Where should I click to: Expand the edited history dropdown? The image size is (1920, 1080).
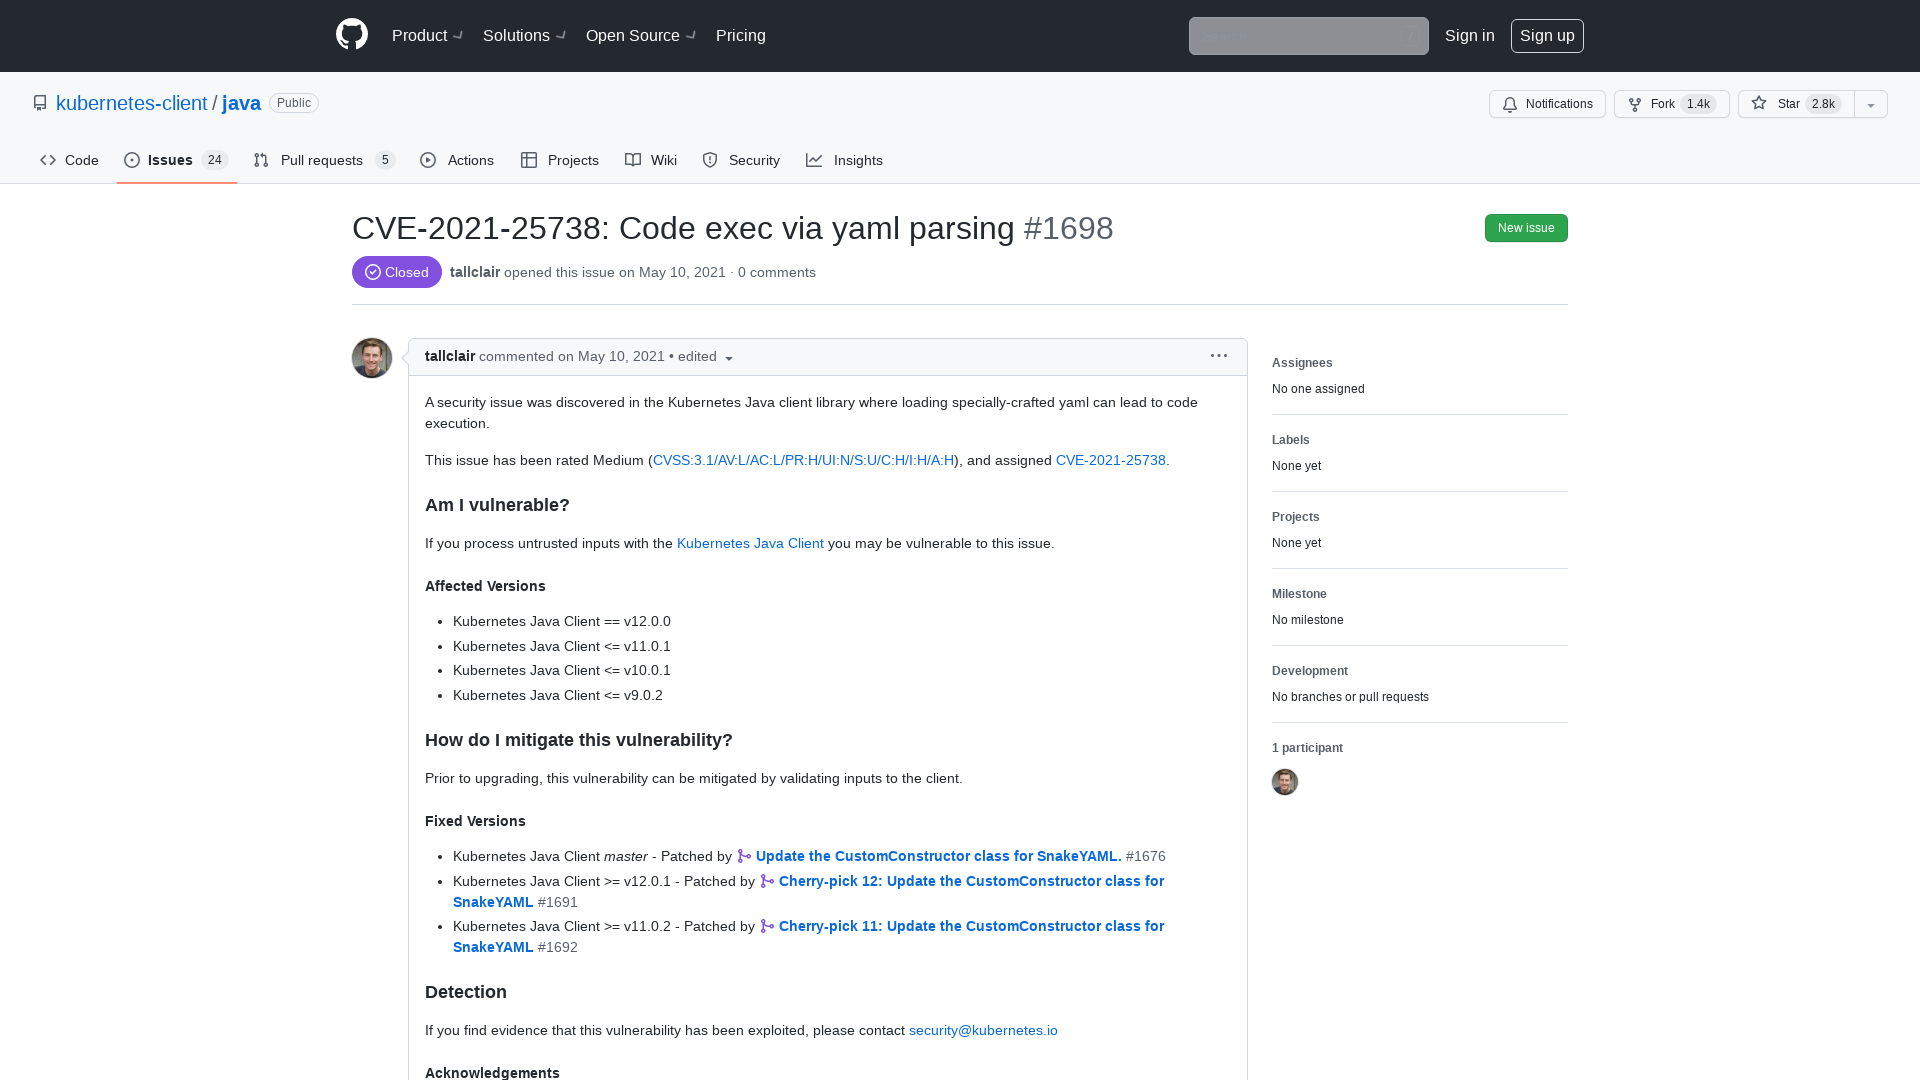pos(706,357)
